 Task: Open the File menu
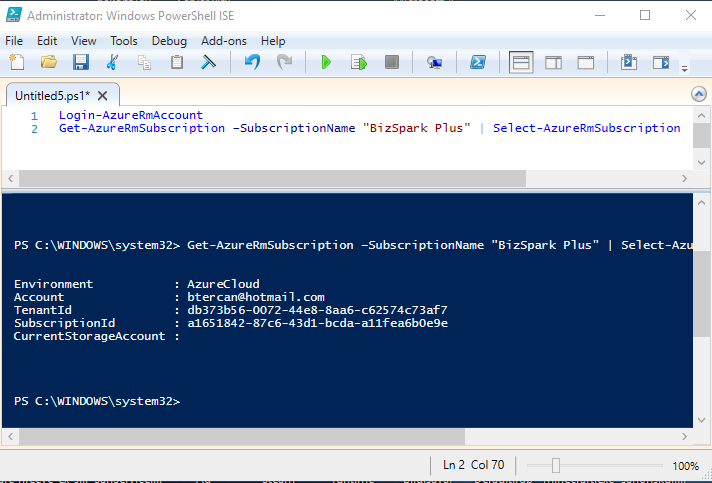click(14, 41)
